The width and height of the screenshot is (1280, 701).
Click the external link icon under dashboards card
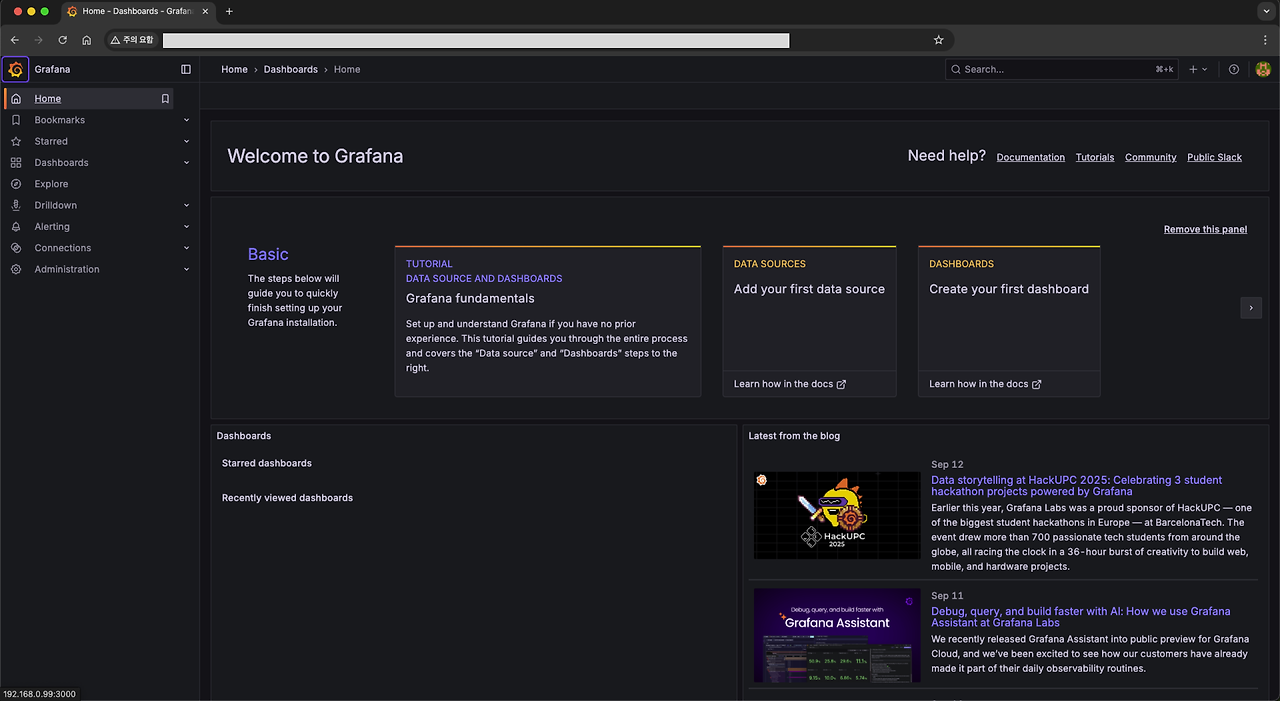(1036, 384)
